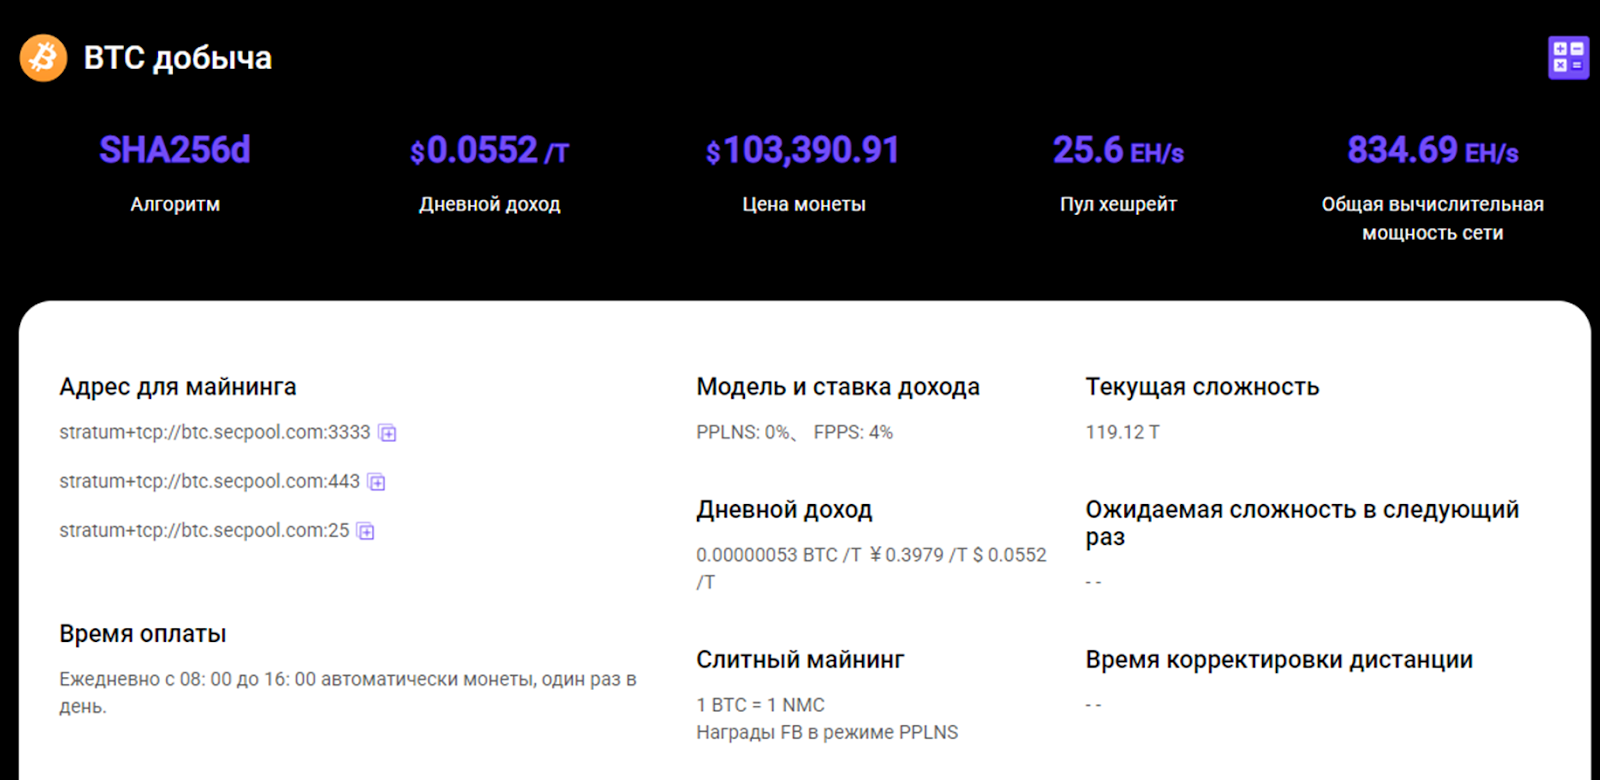The height and width of the screenshot is (780, 1600).
Task: Click the '0.00000053 BTC /T' income details
Action: (x=871, y=568)
